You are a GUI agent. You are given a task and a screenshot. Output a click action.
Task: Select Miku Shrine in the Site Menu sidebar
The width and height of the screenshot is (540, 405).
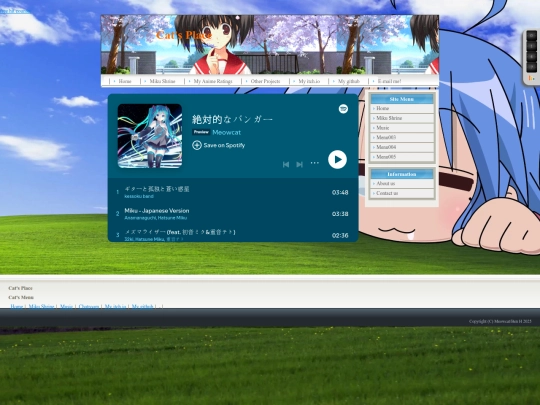point(402,118)
